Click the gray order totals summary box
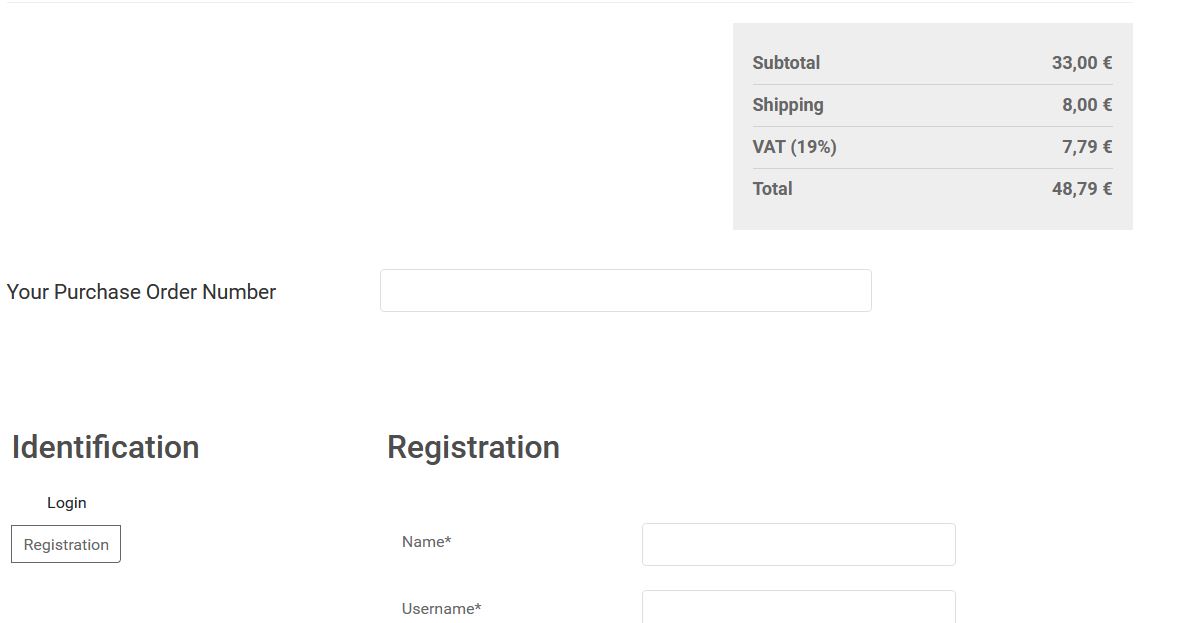The image size is (1191, 623). 932,213
